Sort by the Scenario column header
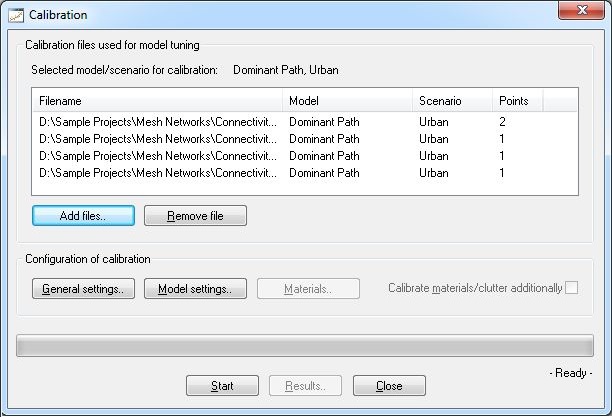 [452, 101]
